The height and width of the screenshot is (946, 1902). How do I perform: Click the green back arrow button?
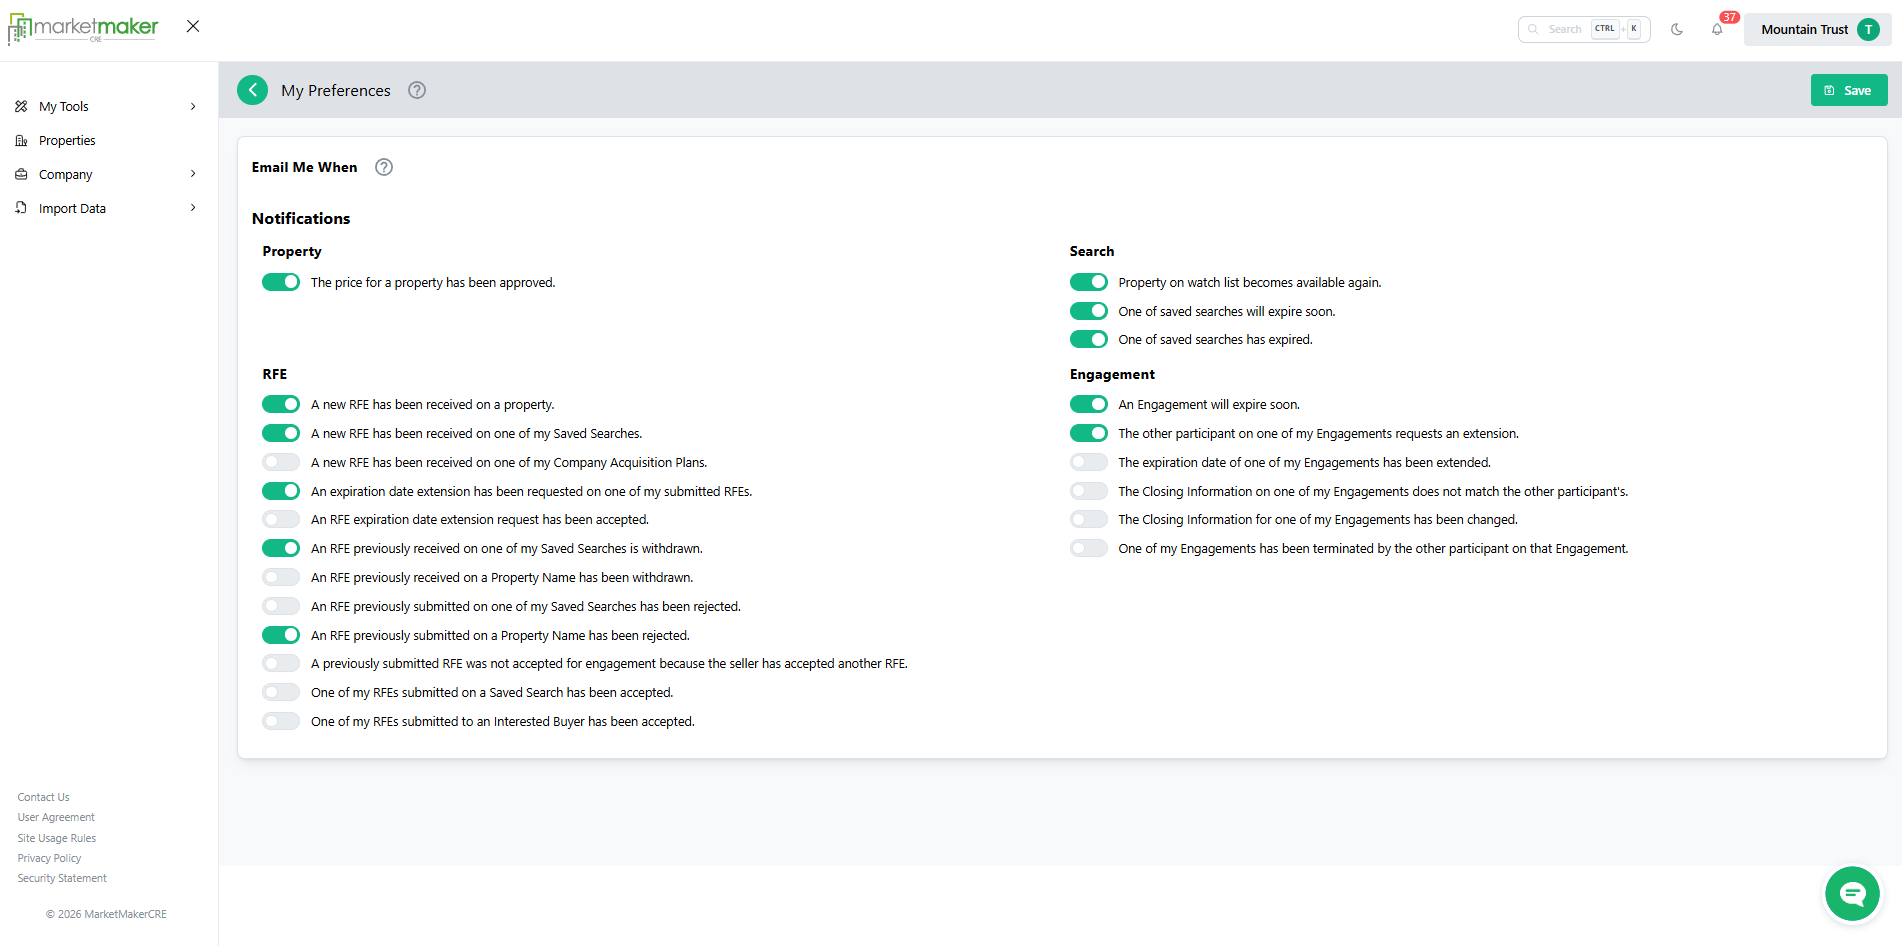253,90
